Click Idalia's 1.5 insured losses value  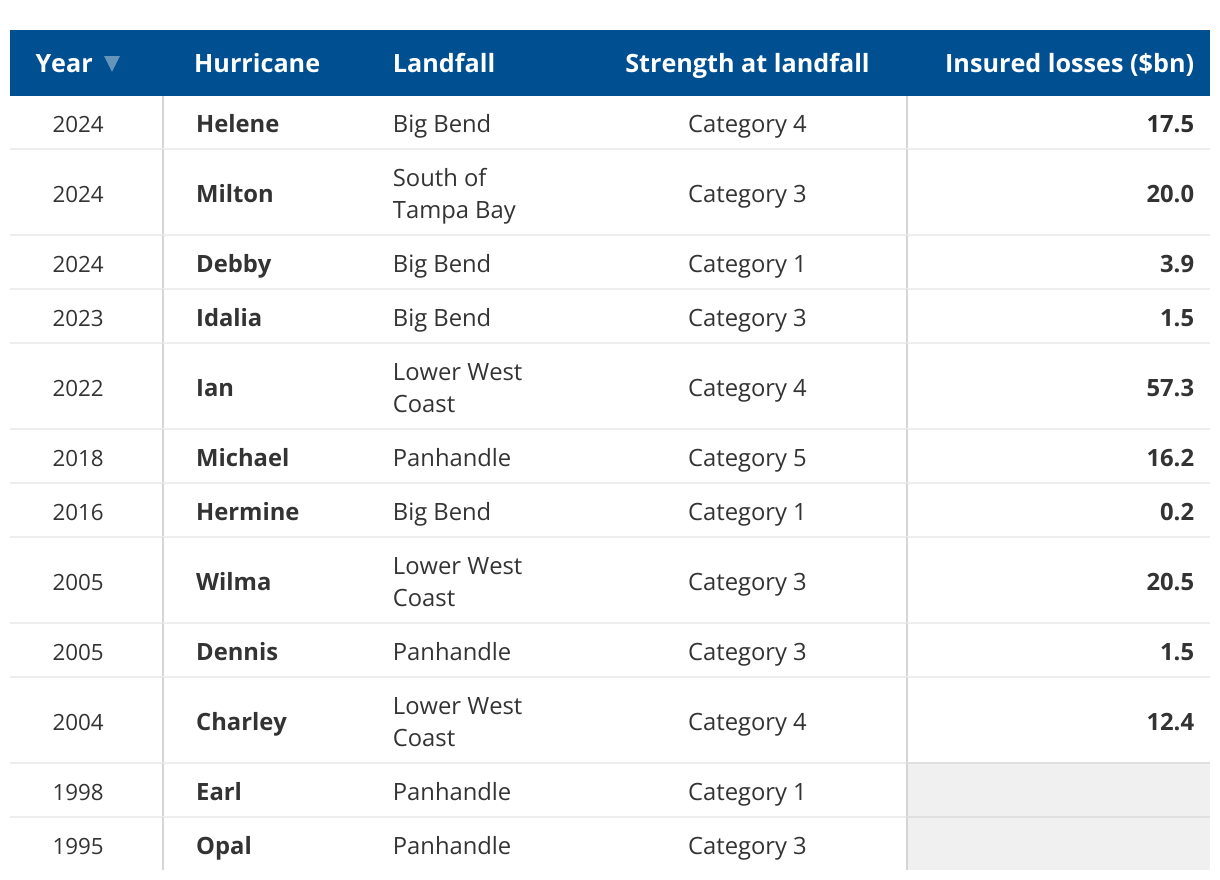[x=1178, y=318]
